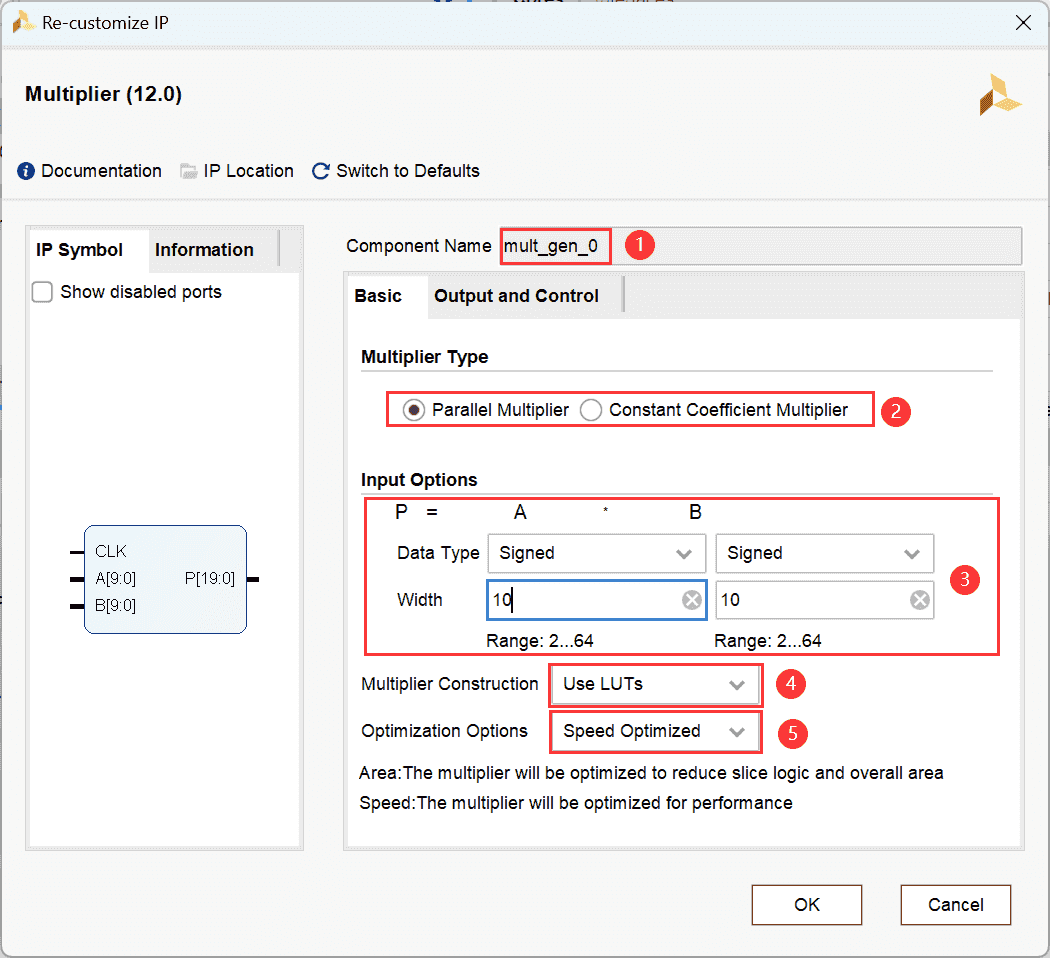This screenshot has width=1050, height=958.
Task: Switch to the Output and Control tab
Action: (x=516, y=296)
